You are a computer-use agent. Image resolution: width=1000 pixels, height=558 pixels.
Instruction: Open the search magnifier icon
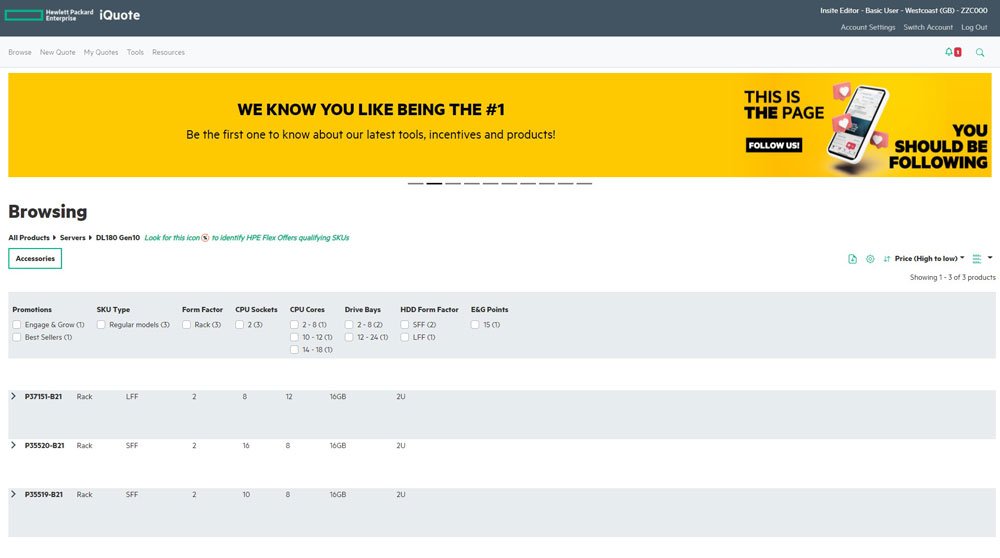point(980,52)
